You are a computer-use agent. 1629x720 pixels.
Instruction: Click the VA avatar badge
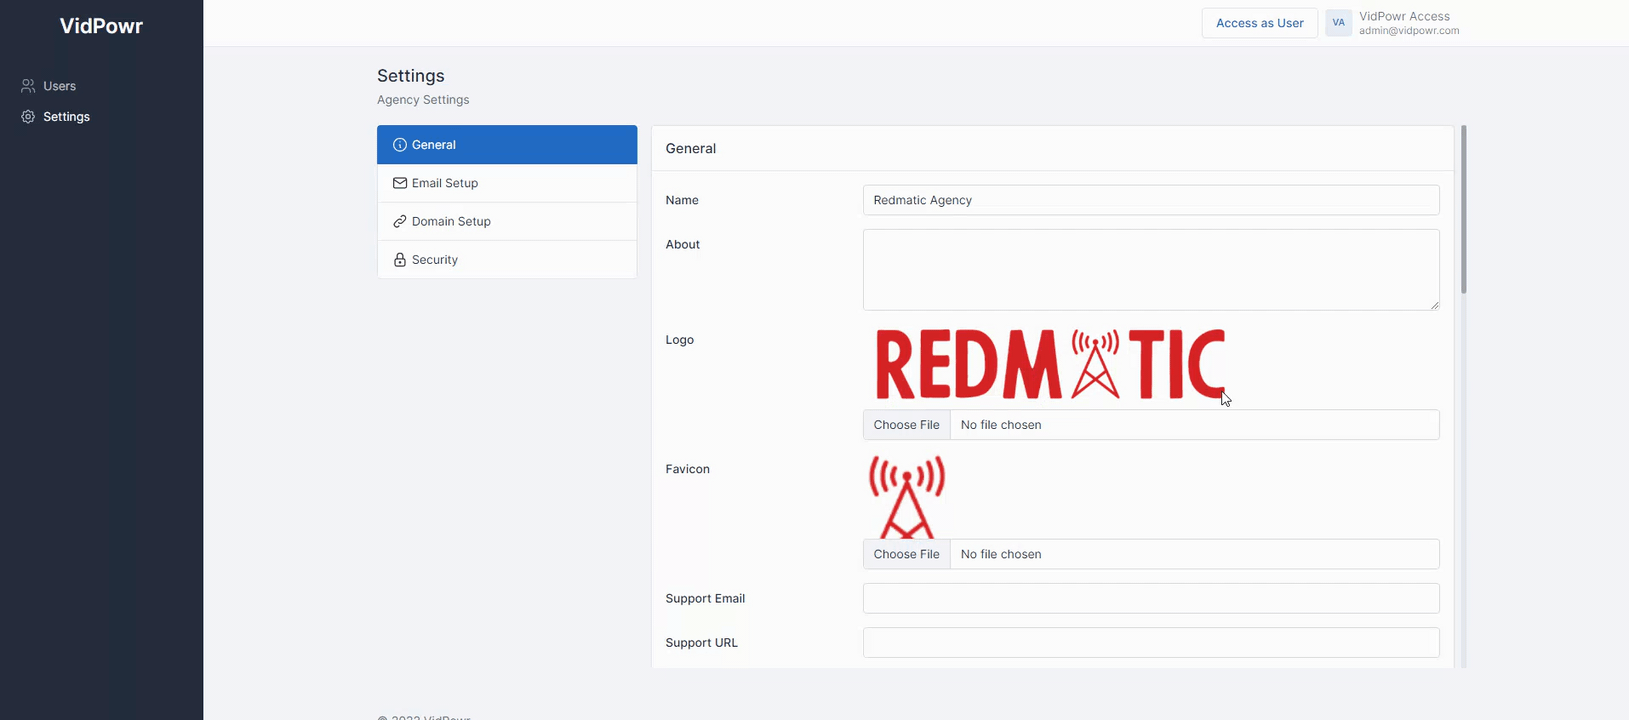coord(1338,23)
